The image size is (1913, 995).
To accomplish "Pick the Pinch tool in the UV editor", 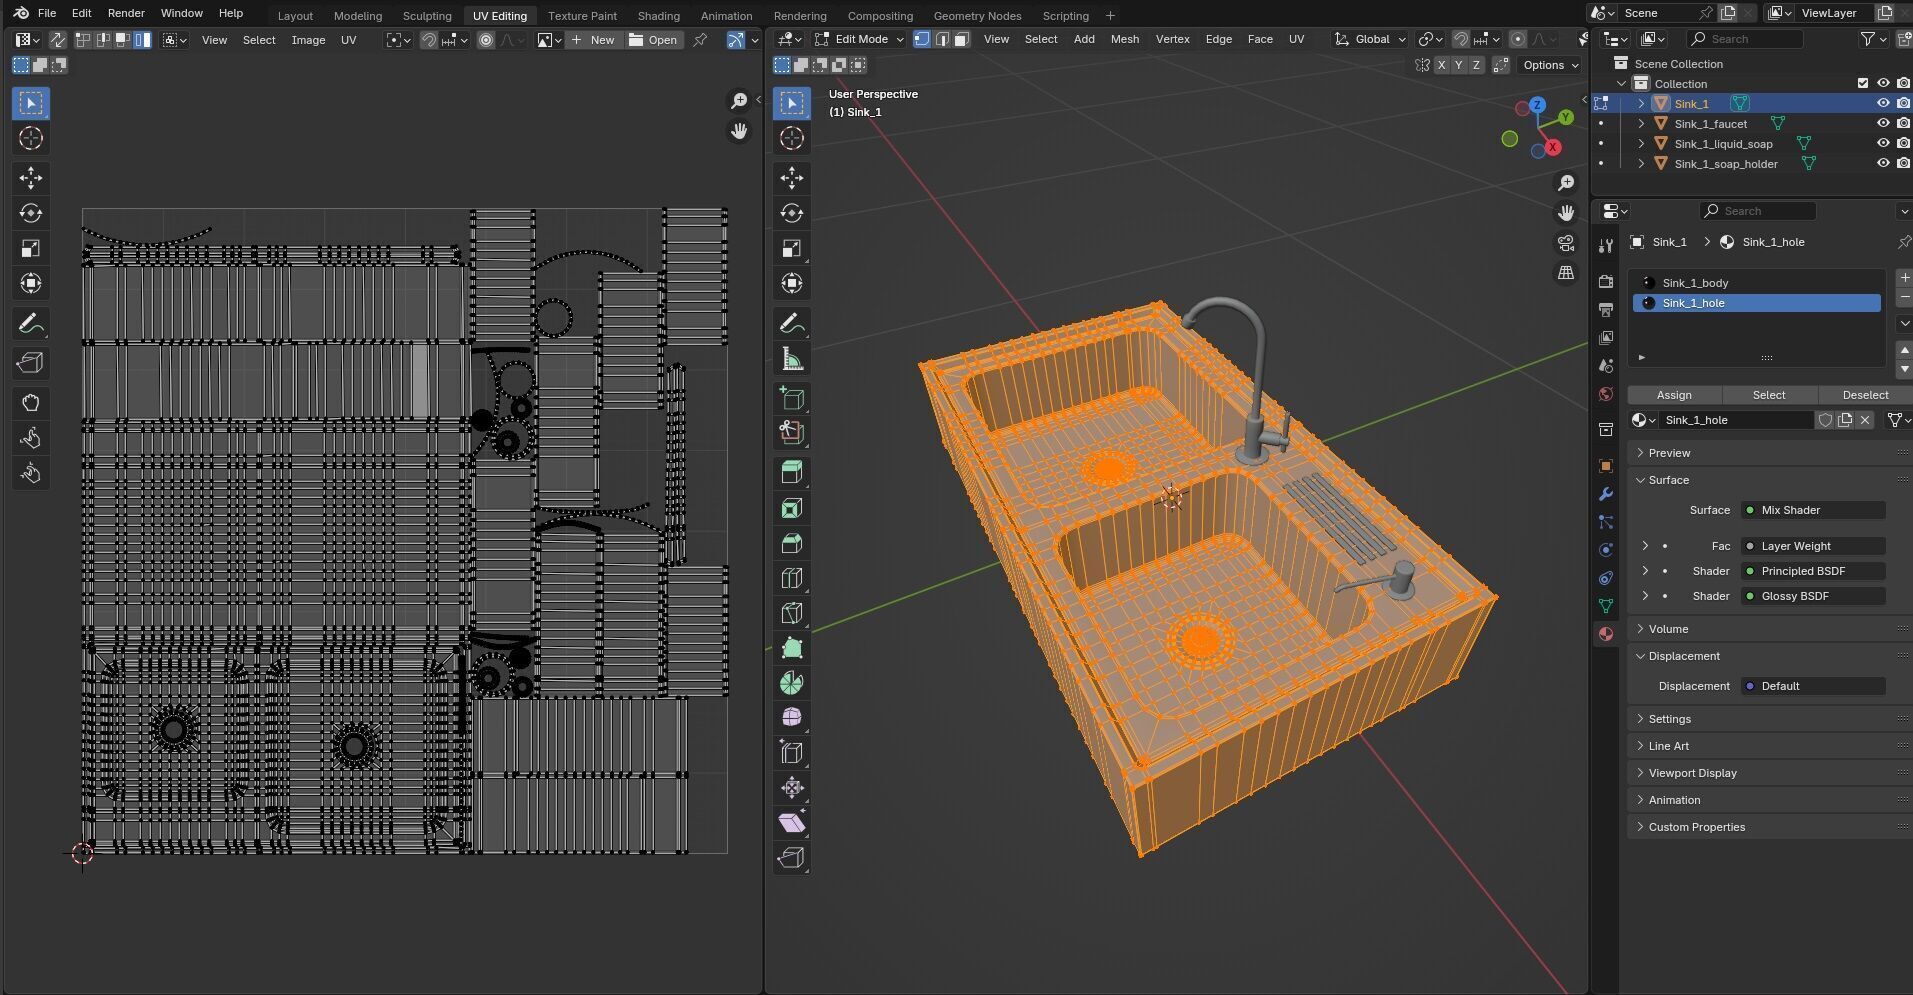I will (31, 473).
